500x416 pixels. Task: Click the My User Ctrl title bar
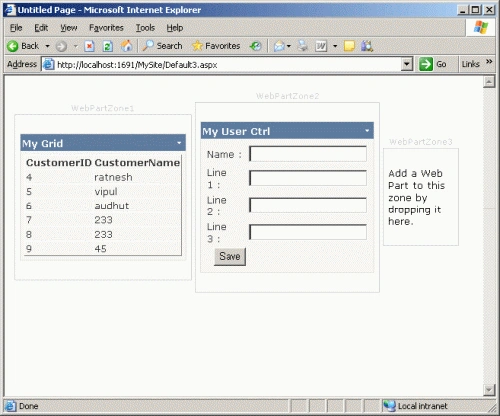287,131
